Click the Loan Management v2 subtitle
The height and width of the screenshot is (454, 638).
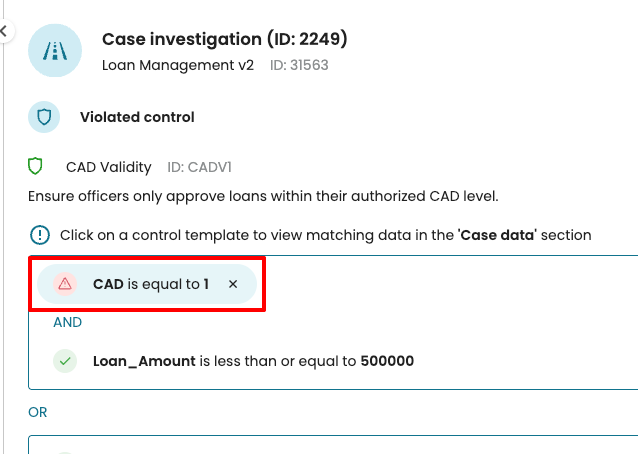pos(178,65)
